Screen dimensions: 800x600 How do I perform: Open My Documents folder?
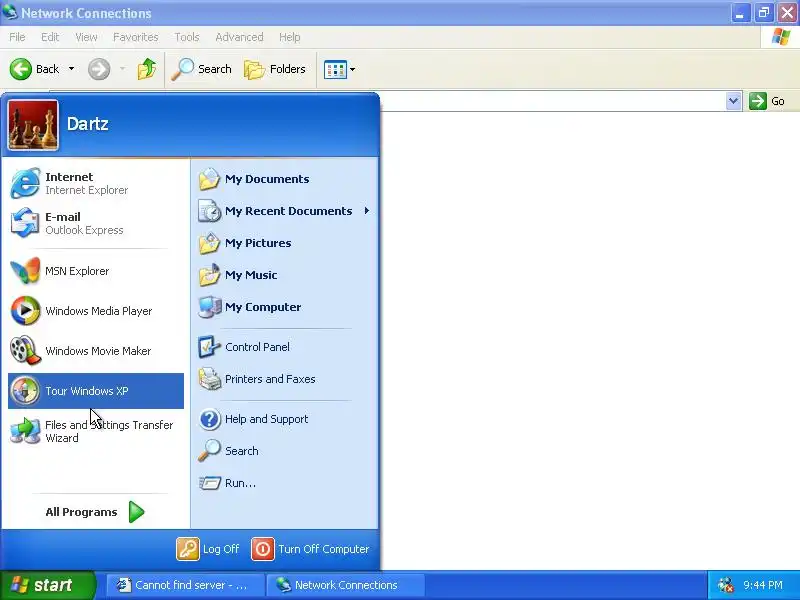point(285,179)
